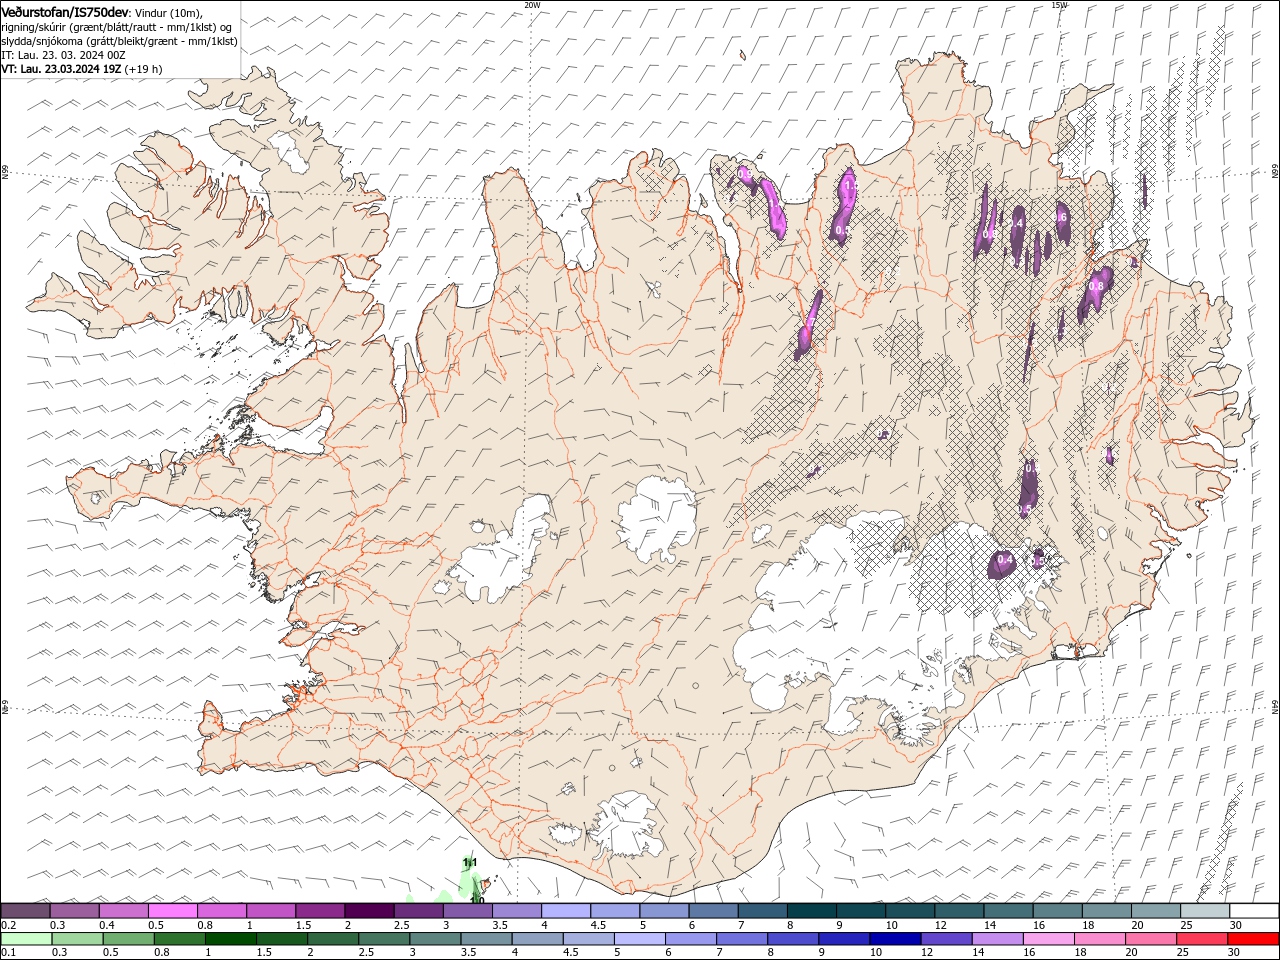
Task: Pick the grey-mauve snow swatch between 0.2 and 0.3
Action: tap(25, 910)
